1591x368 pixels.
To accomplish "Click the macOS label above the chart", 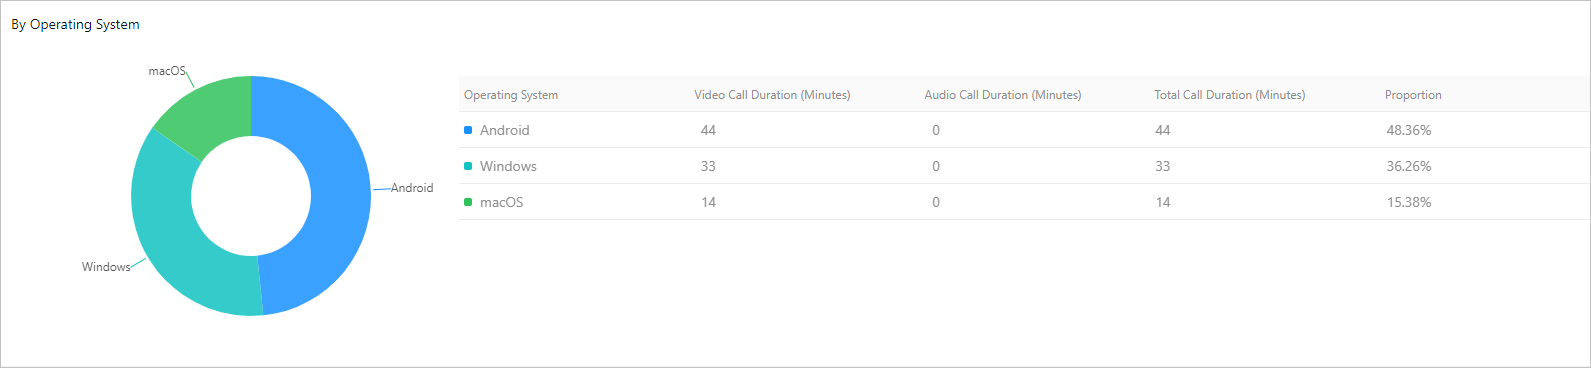I will [x=167, y=71].
